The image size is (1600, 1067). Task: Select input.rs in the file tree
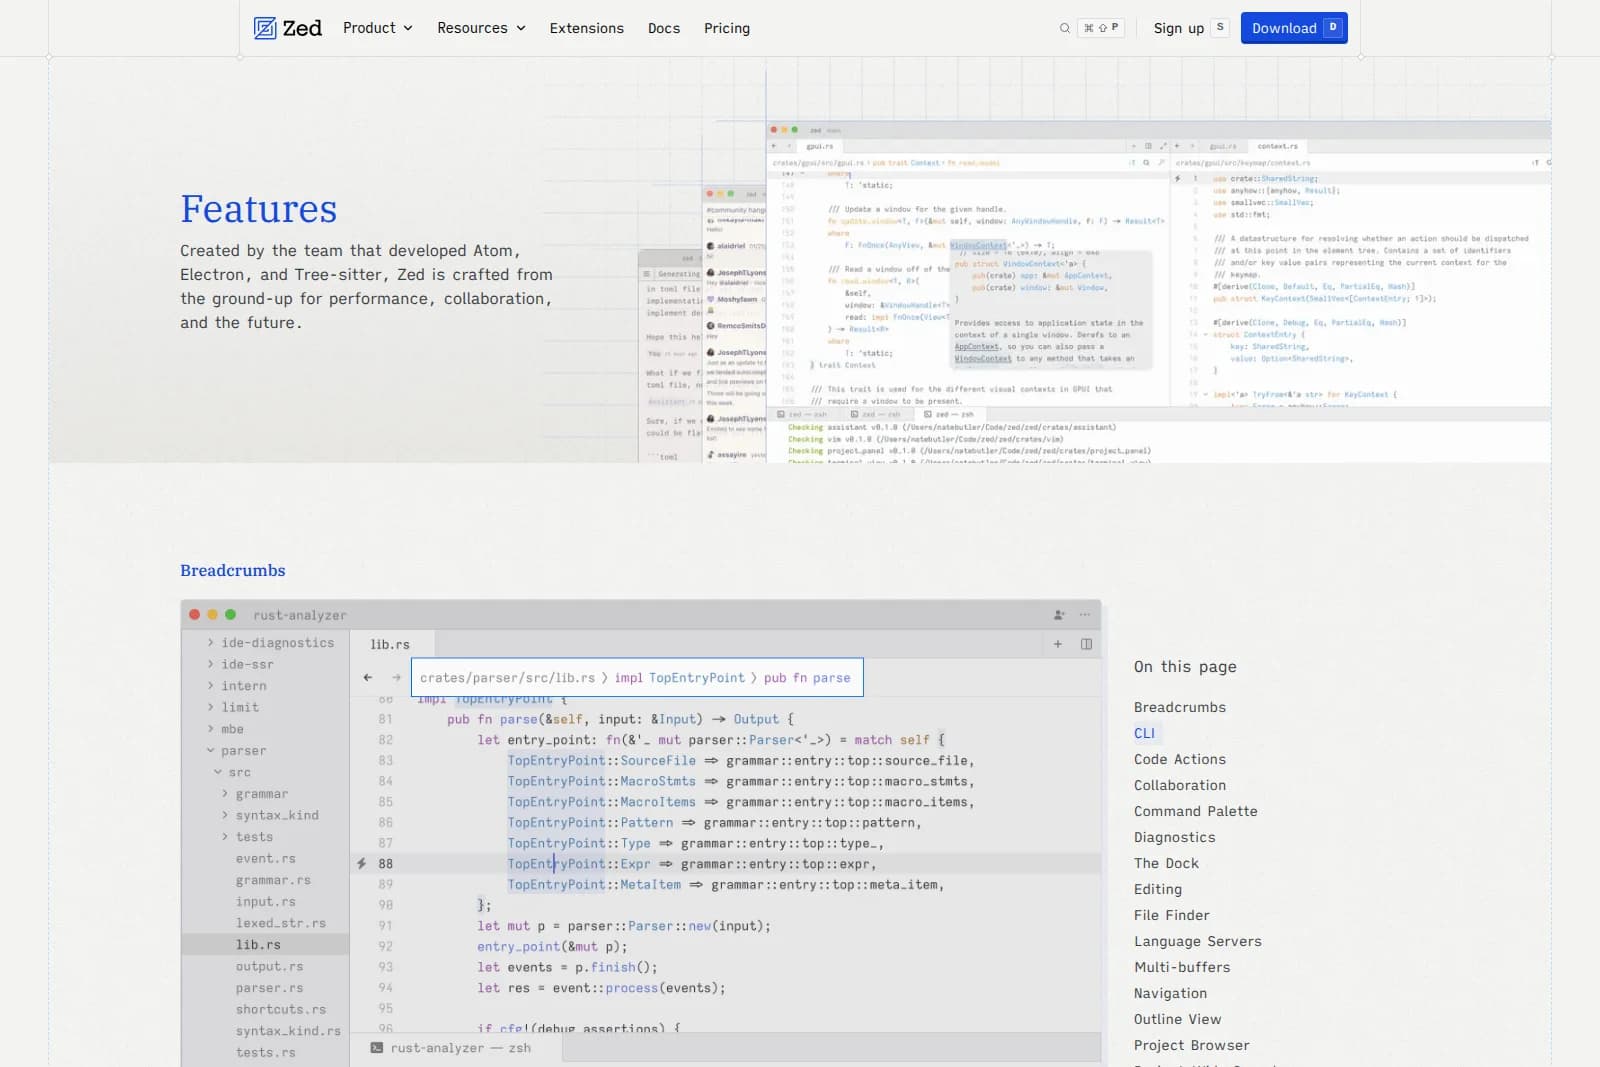266,901
